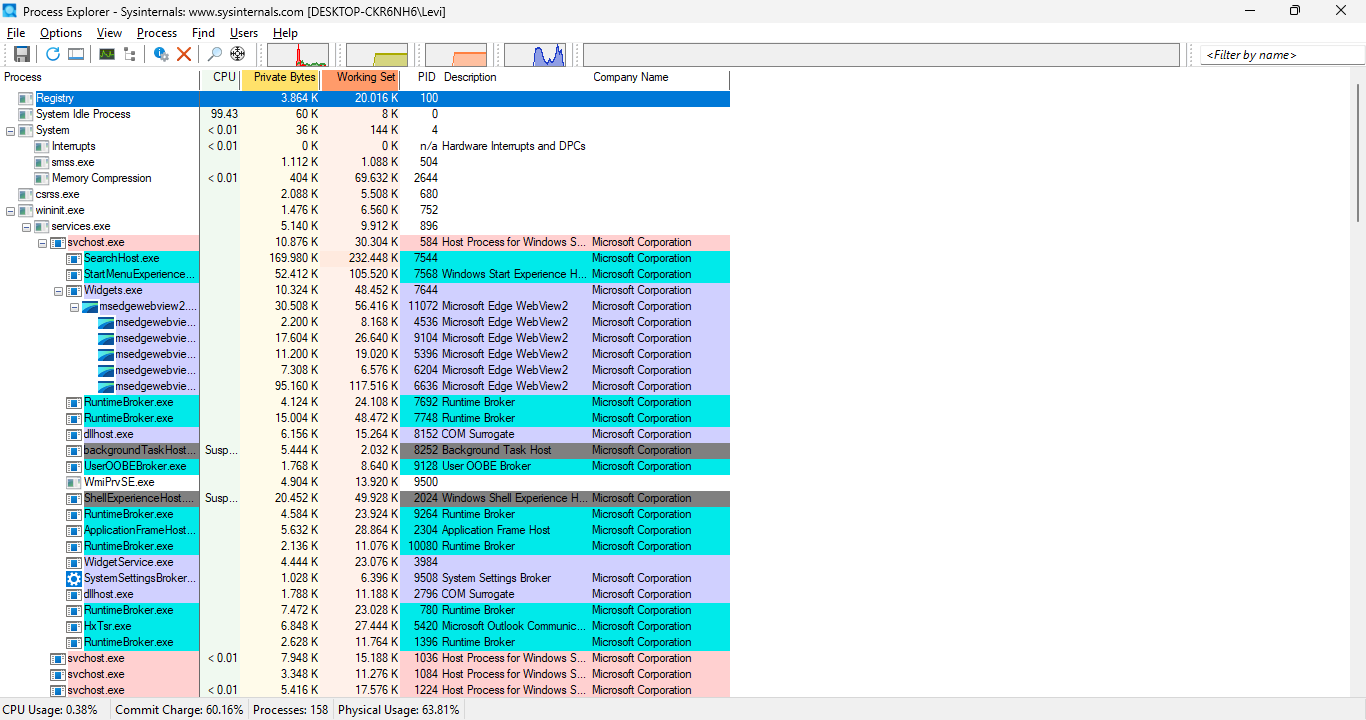Click the Interrupts process icon
1366x720 pixels.
(x=42, y=146)
